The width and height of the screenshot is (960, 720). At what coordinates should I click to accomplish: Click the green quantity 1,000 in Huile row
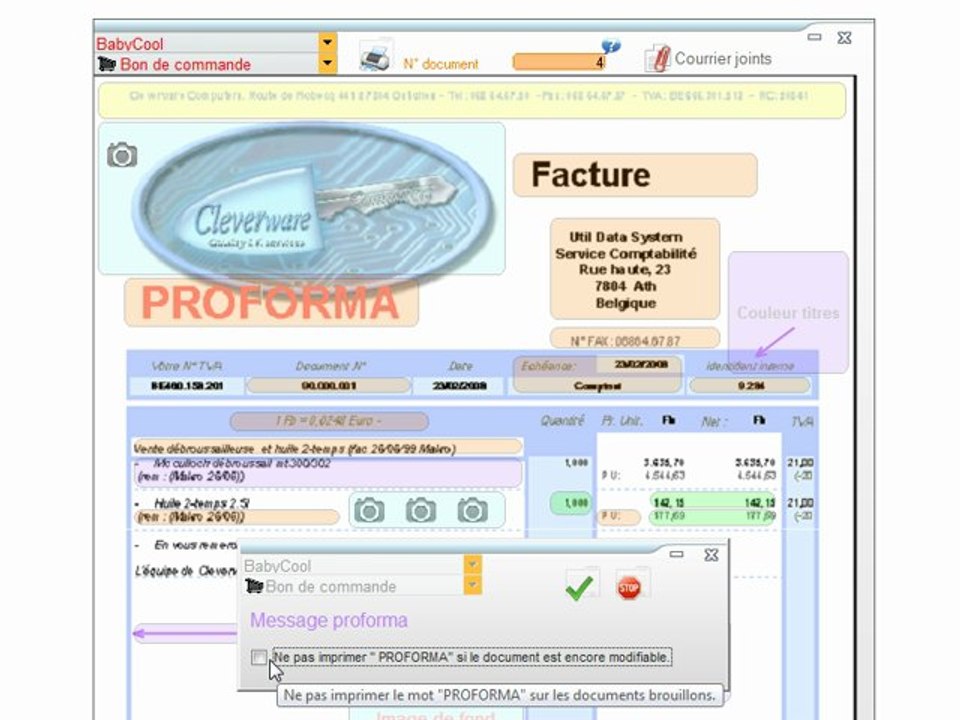click(x=571, y=503)
